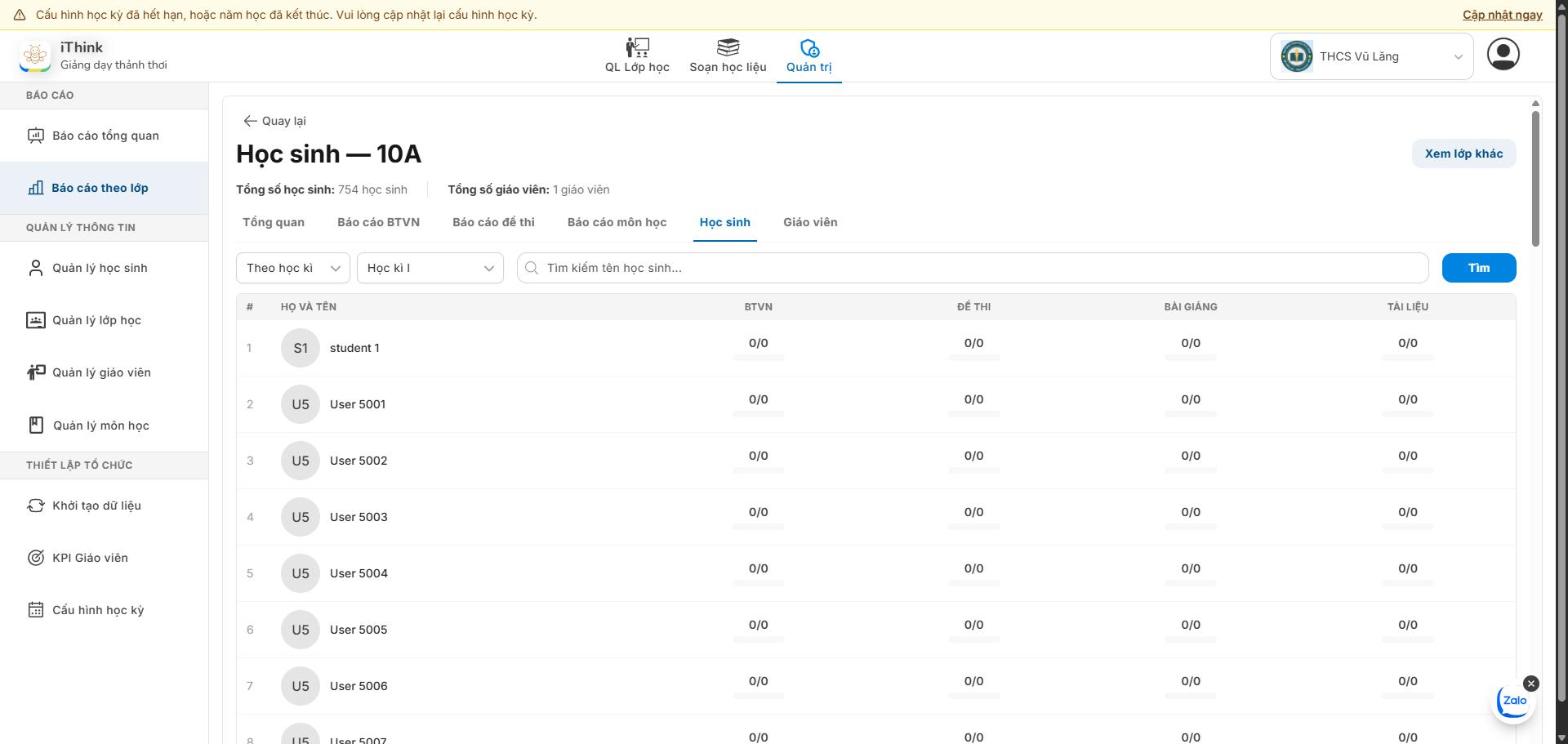Open Báo cáo theo lớp in sidebar

pos(104,188)
